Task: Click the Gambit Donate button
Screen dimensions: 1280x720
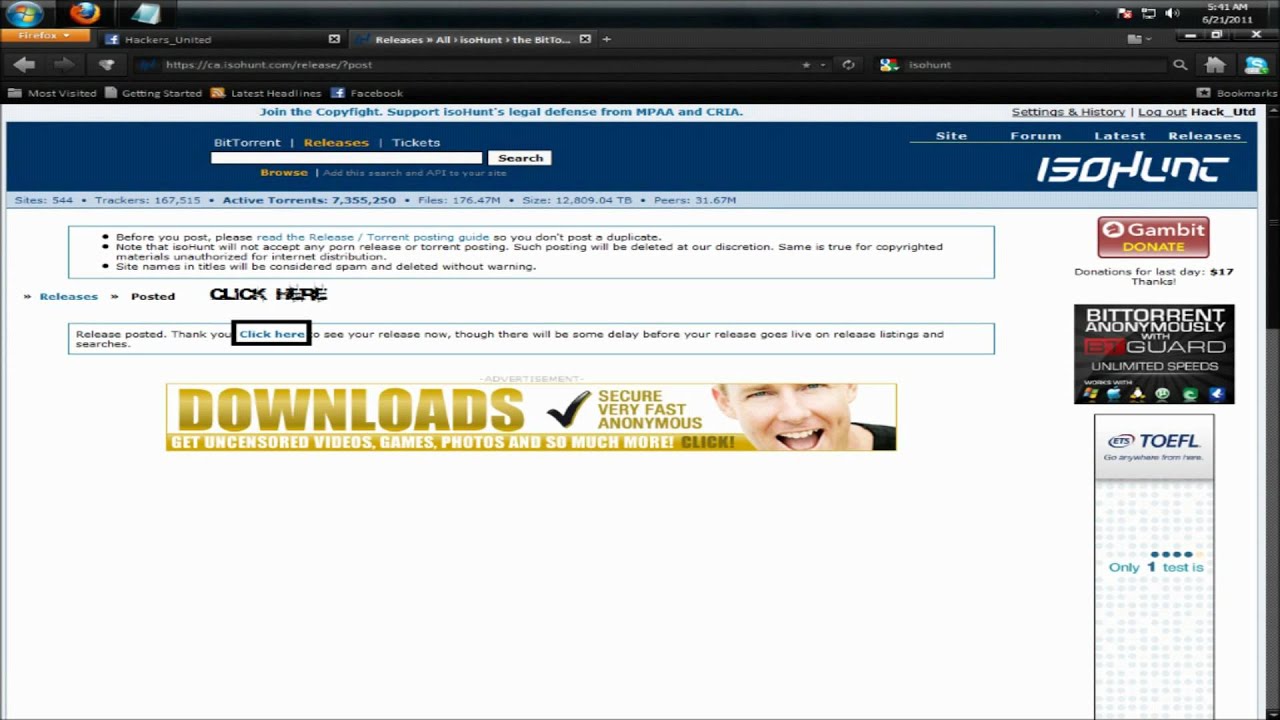Action: click(x=1153, y=238)
